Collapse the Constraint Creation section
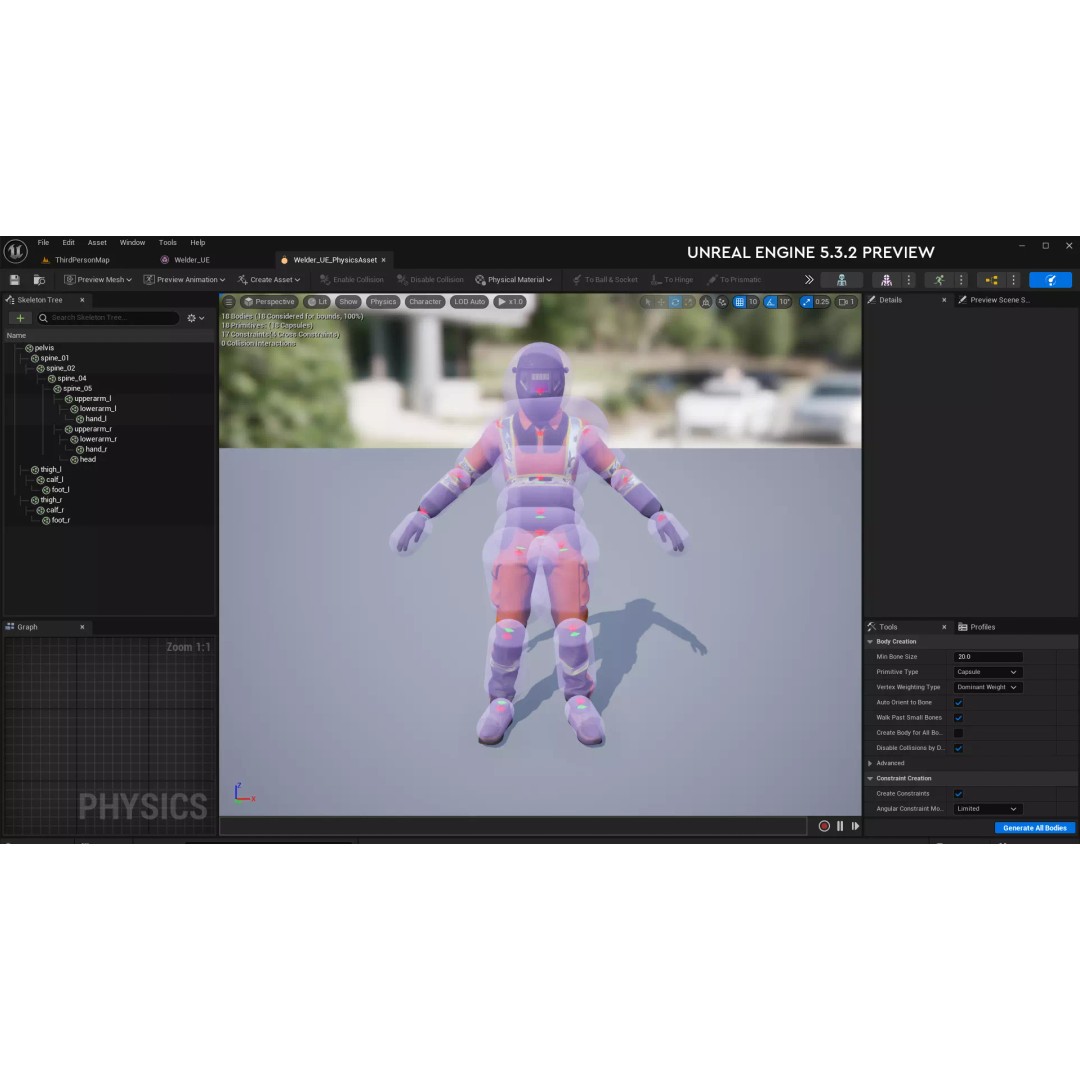This screenshot has height=1080, width=1080. click(870, 778)
